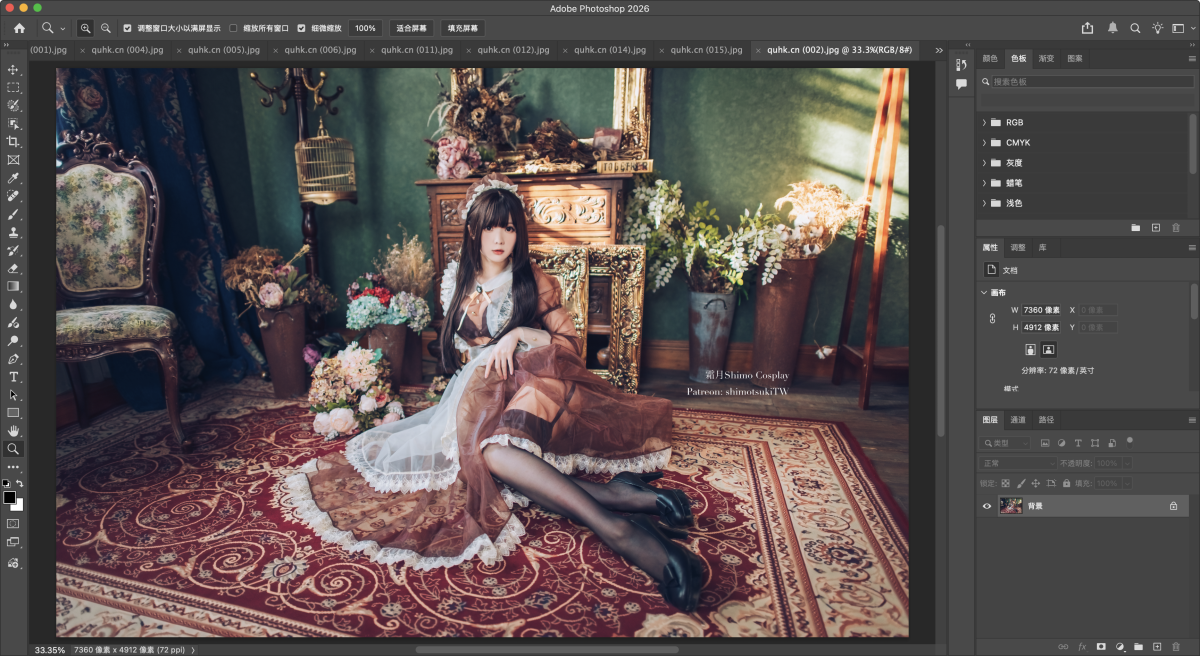Enable 缩放所有窗口 checkbox
1200x656 pixels.
coord(234,28)
